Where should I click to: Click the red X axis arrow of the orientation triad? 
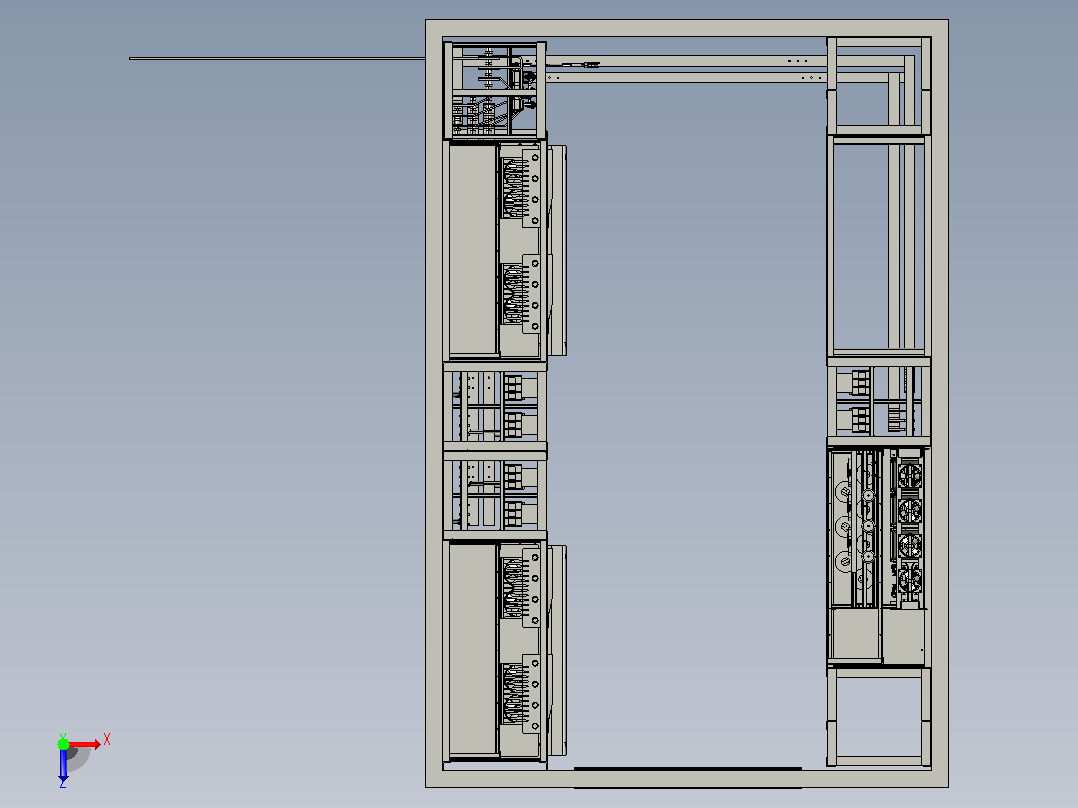(85, 745)
